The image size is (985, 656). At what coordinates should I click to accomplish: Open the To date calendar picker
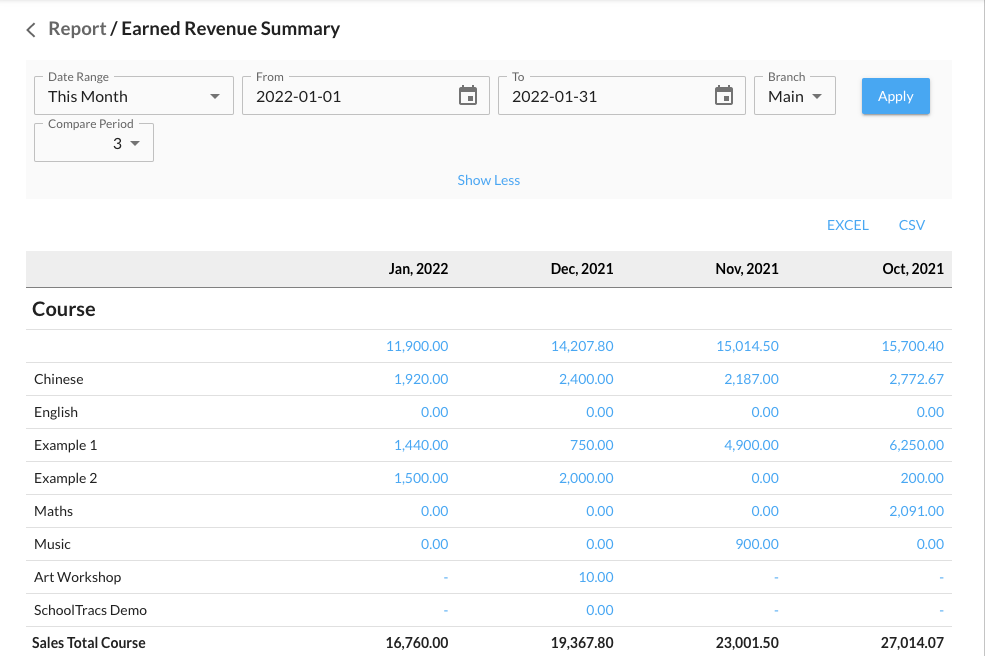click(x=723, y=96)
